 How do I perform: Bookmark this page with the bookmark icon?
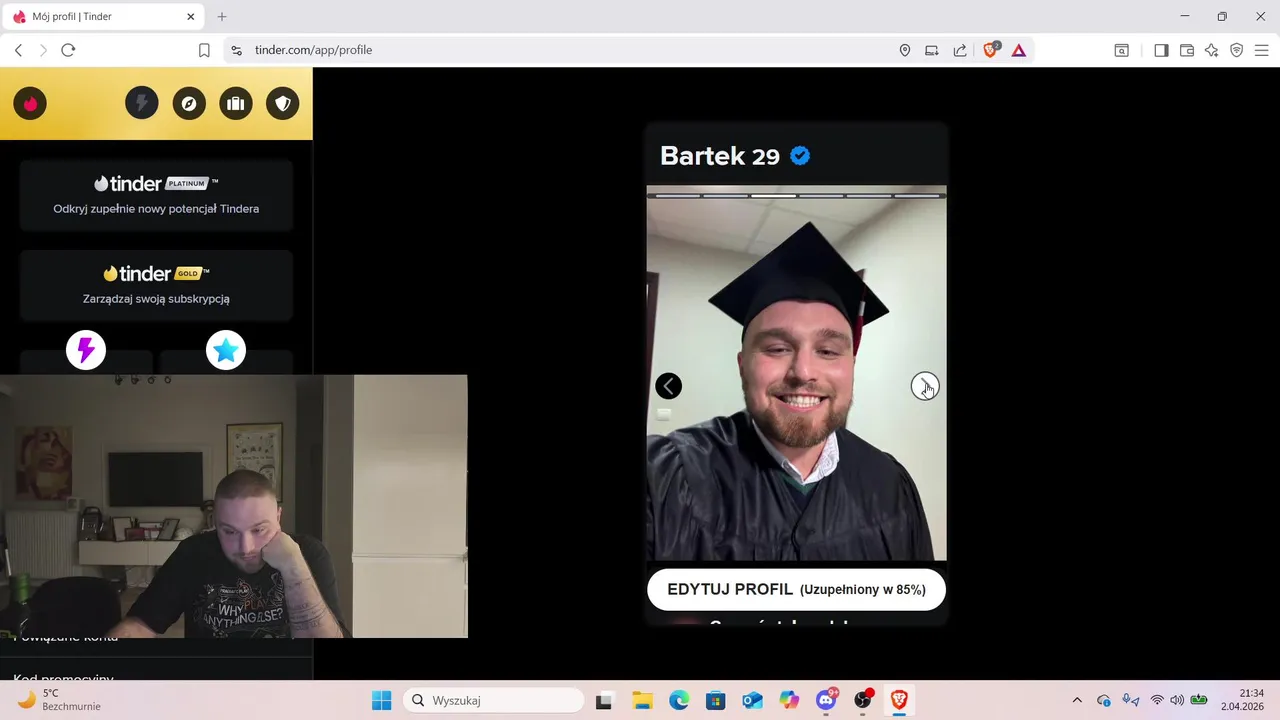204,50
